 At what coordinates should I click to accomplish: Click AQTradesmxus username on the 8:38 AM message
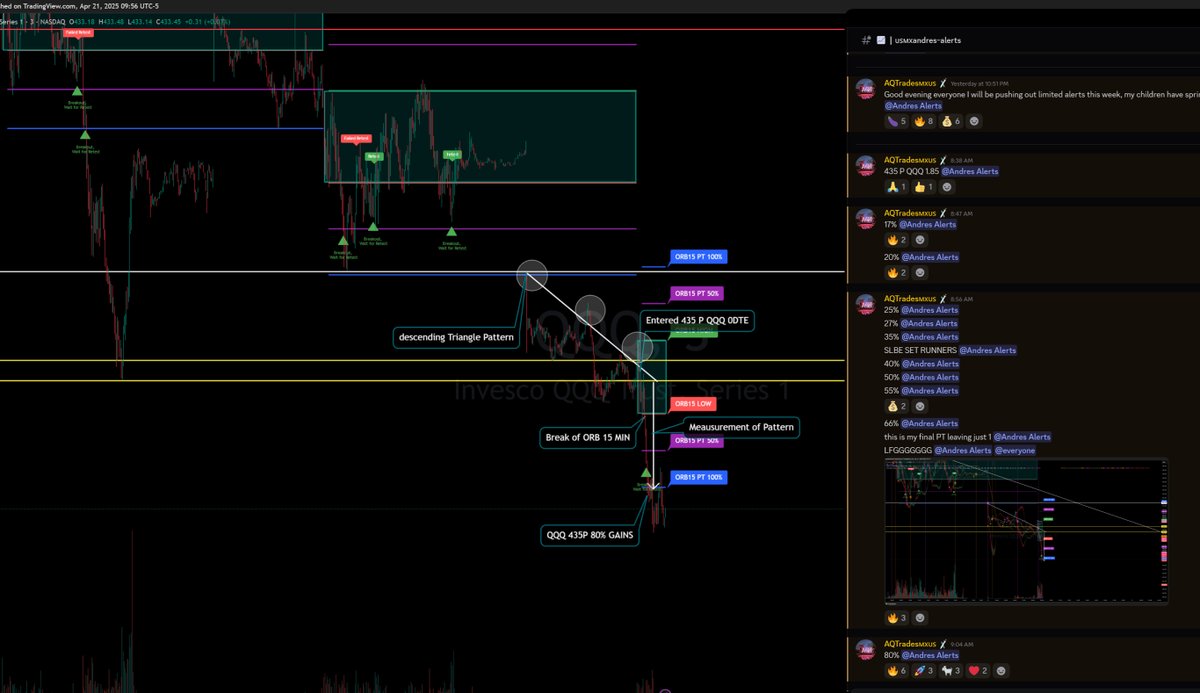click(909, 159)
